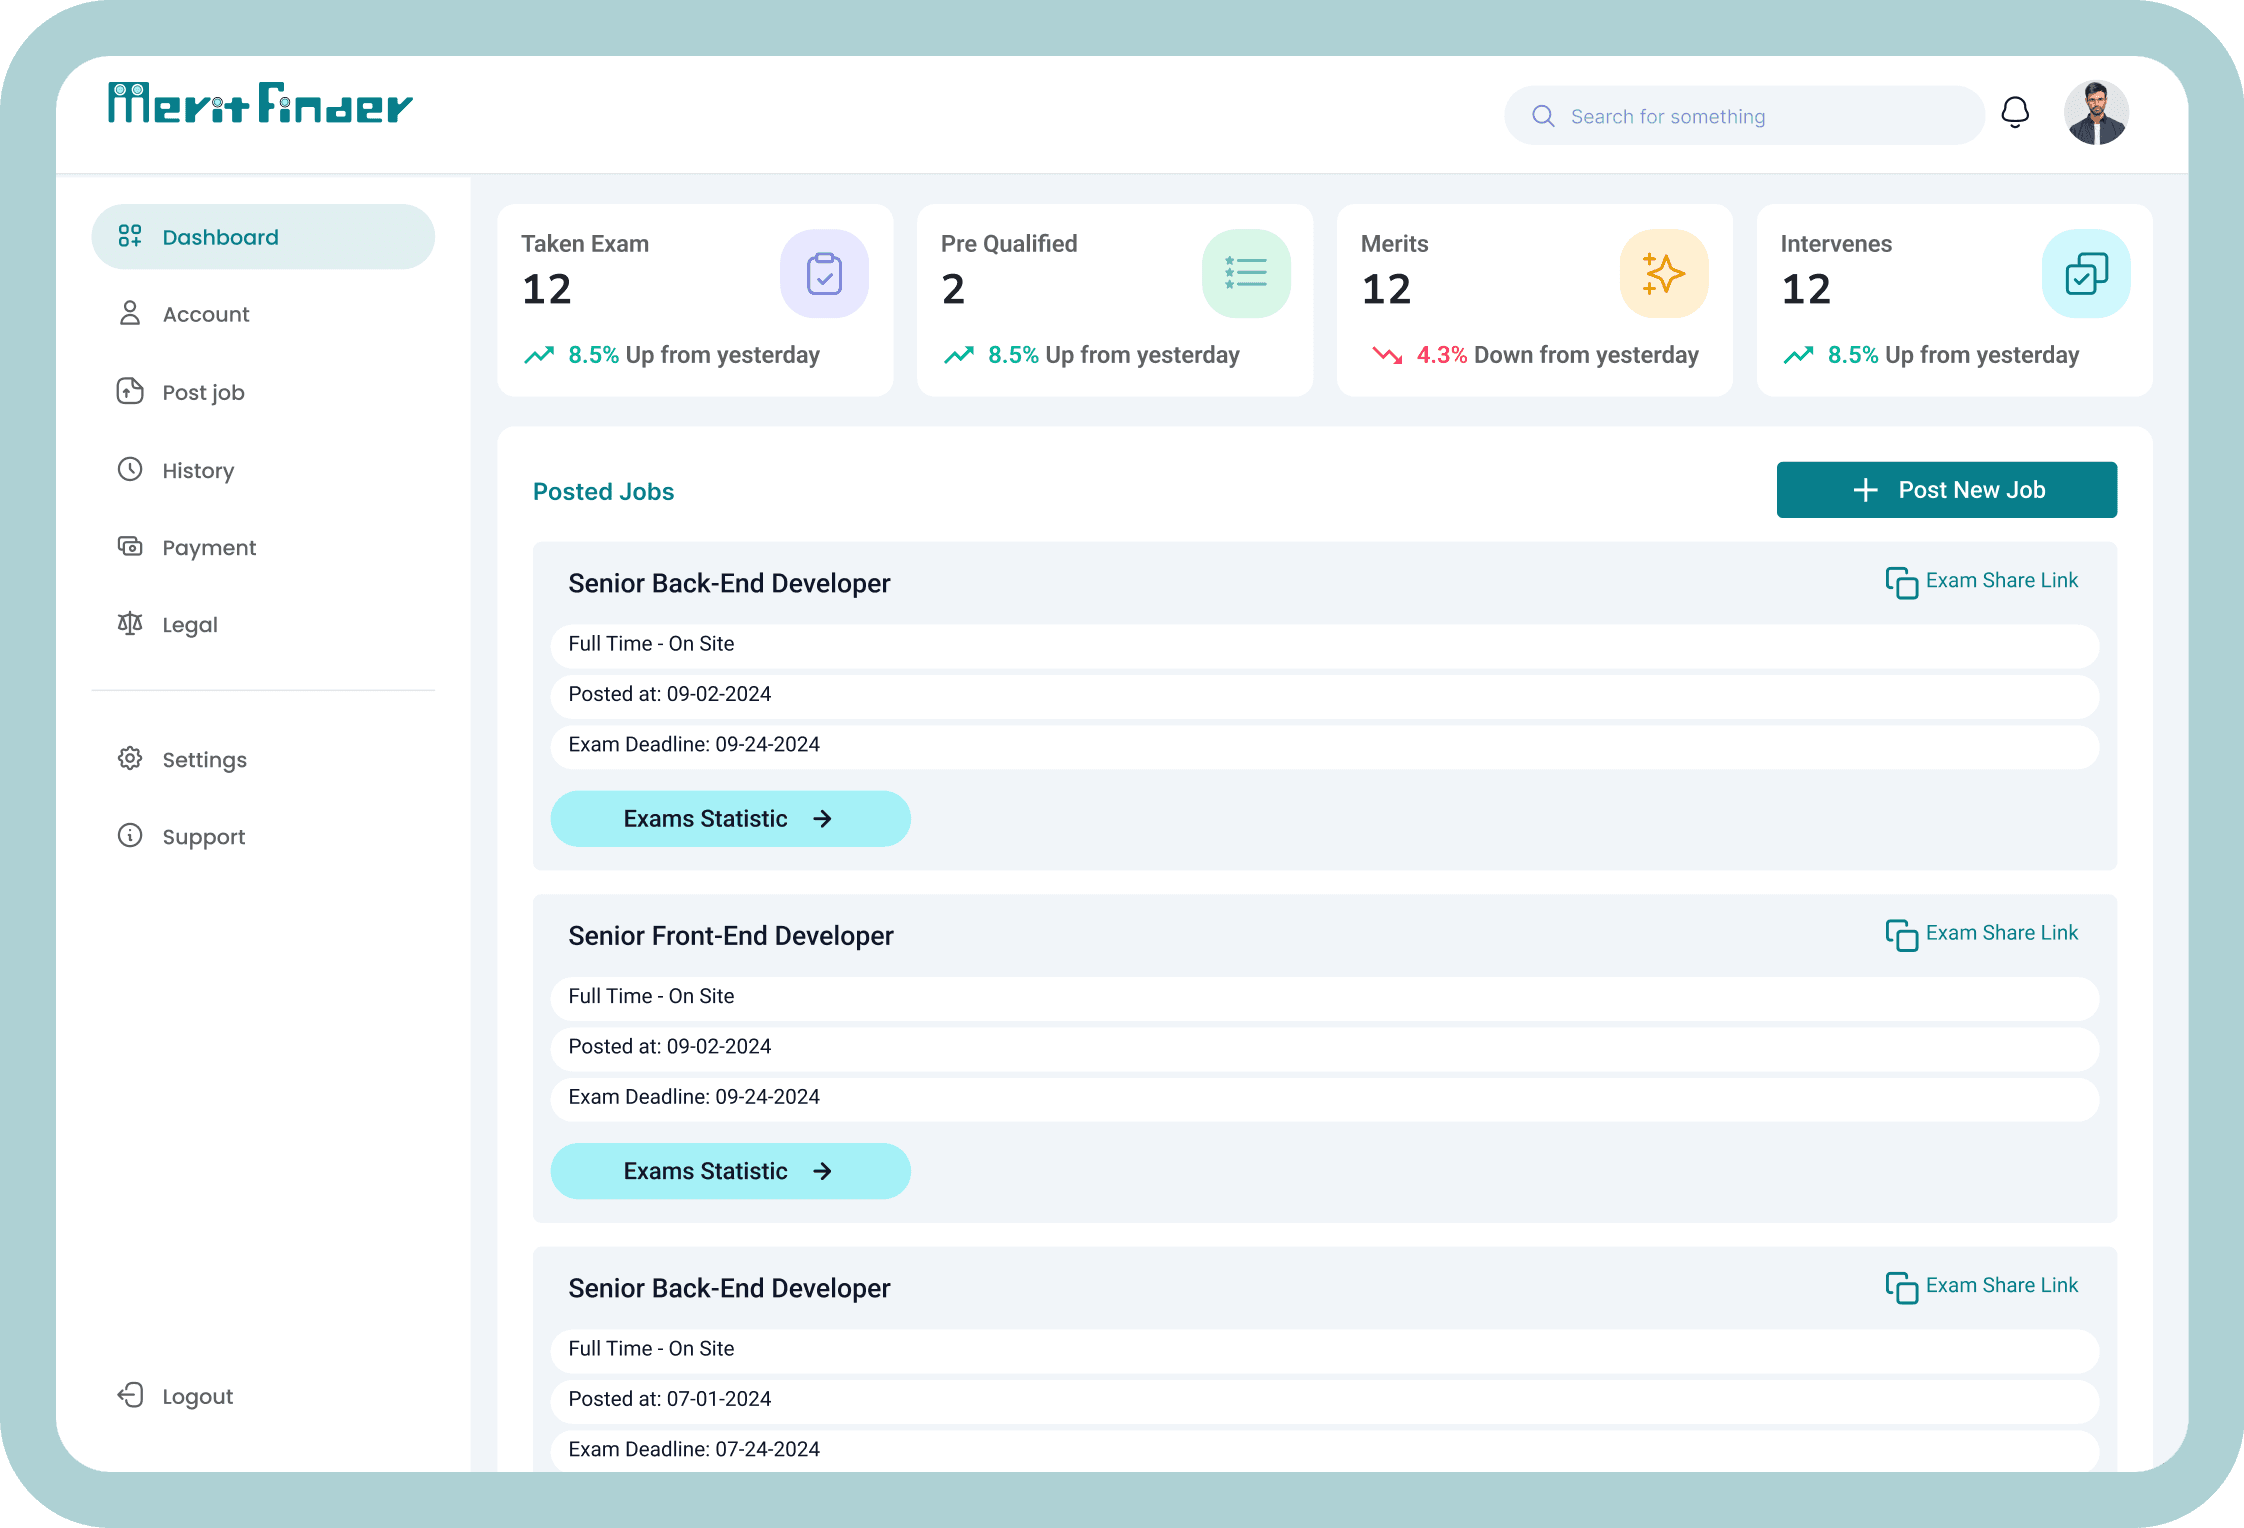Click the Senior Front-End Developer job title
Viewport: 2244px width, 1528px height.
click(x=730, y=936)
